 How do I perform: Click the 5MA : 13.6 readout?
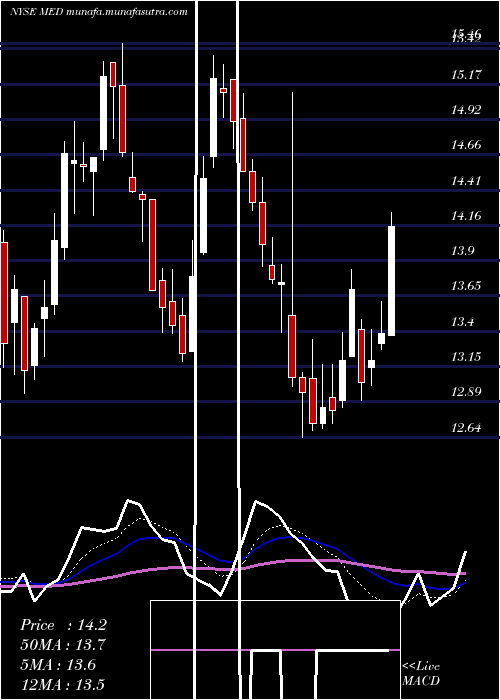[58, 665]
